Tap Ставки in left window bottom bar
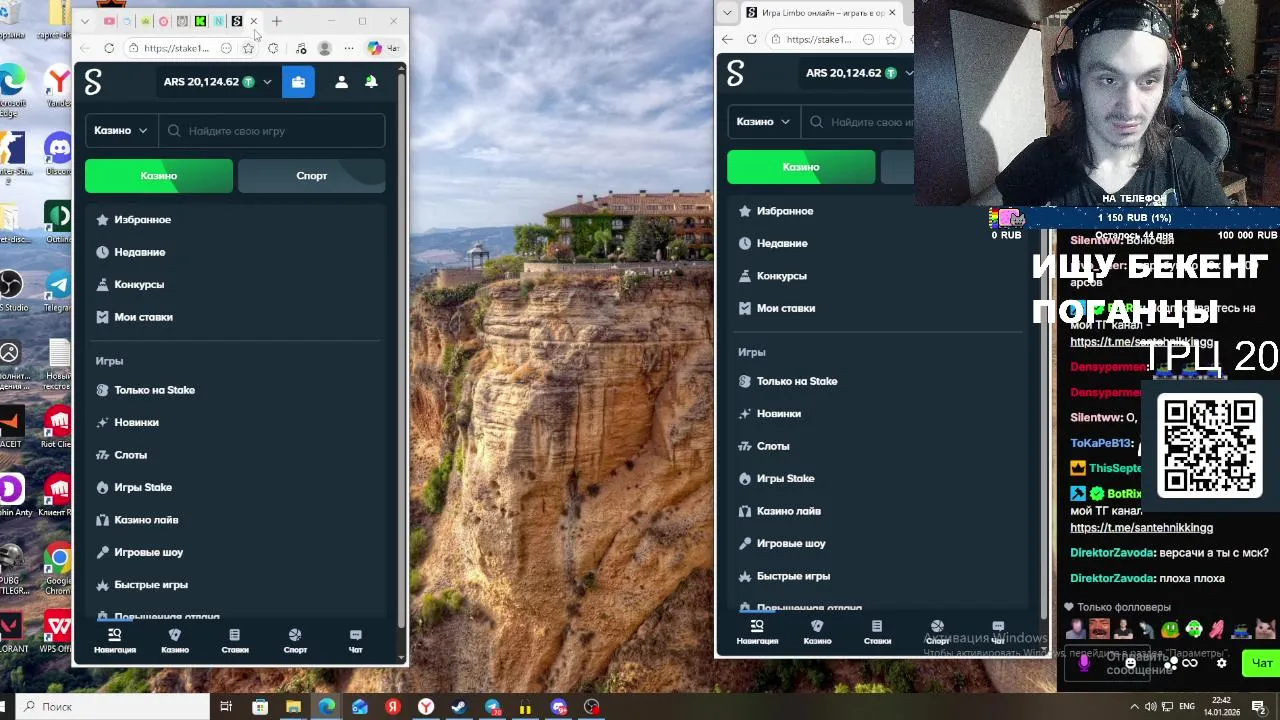The image size is (1280, 720). 235,641
